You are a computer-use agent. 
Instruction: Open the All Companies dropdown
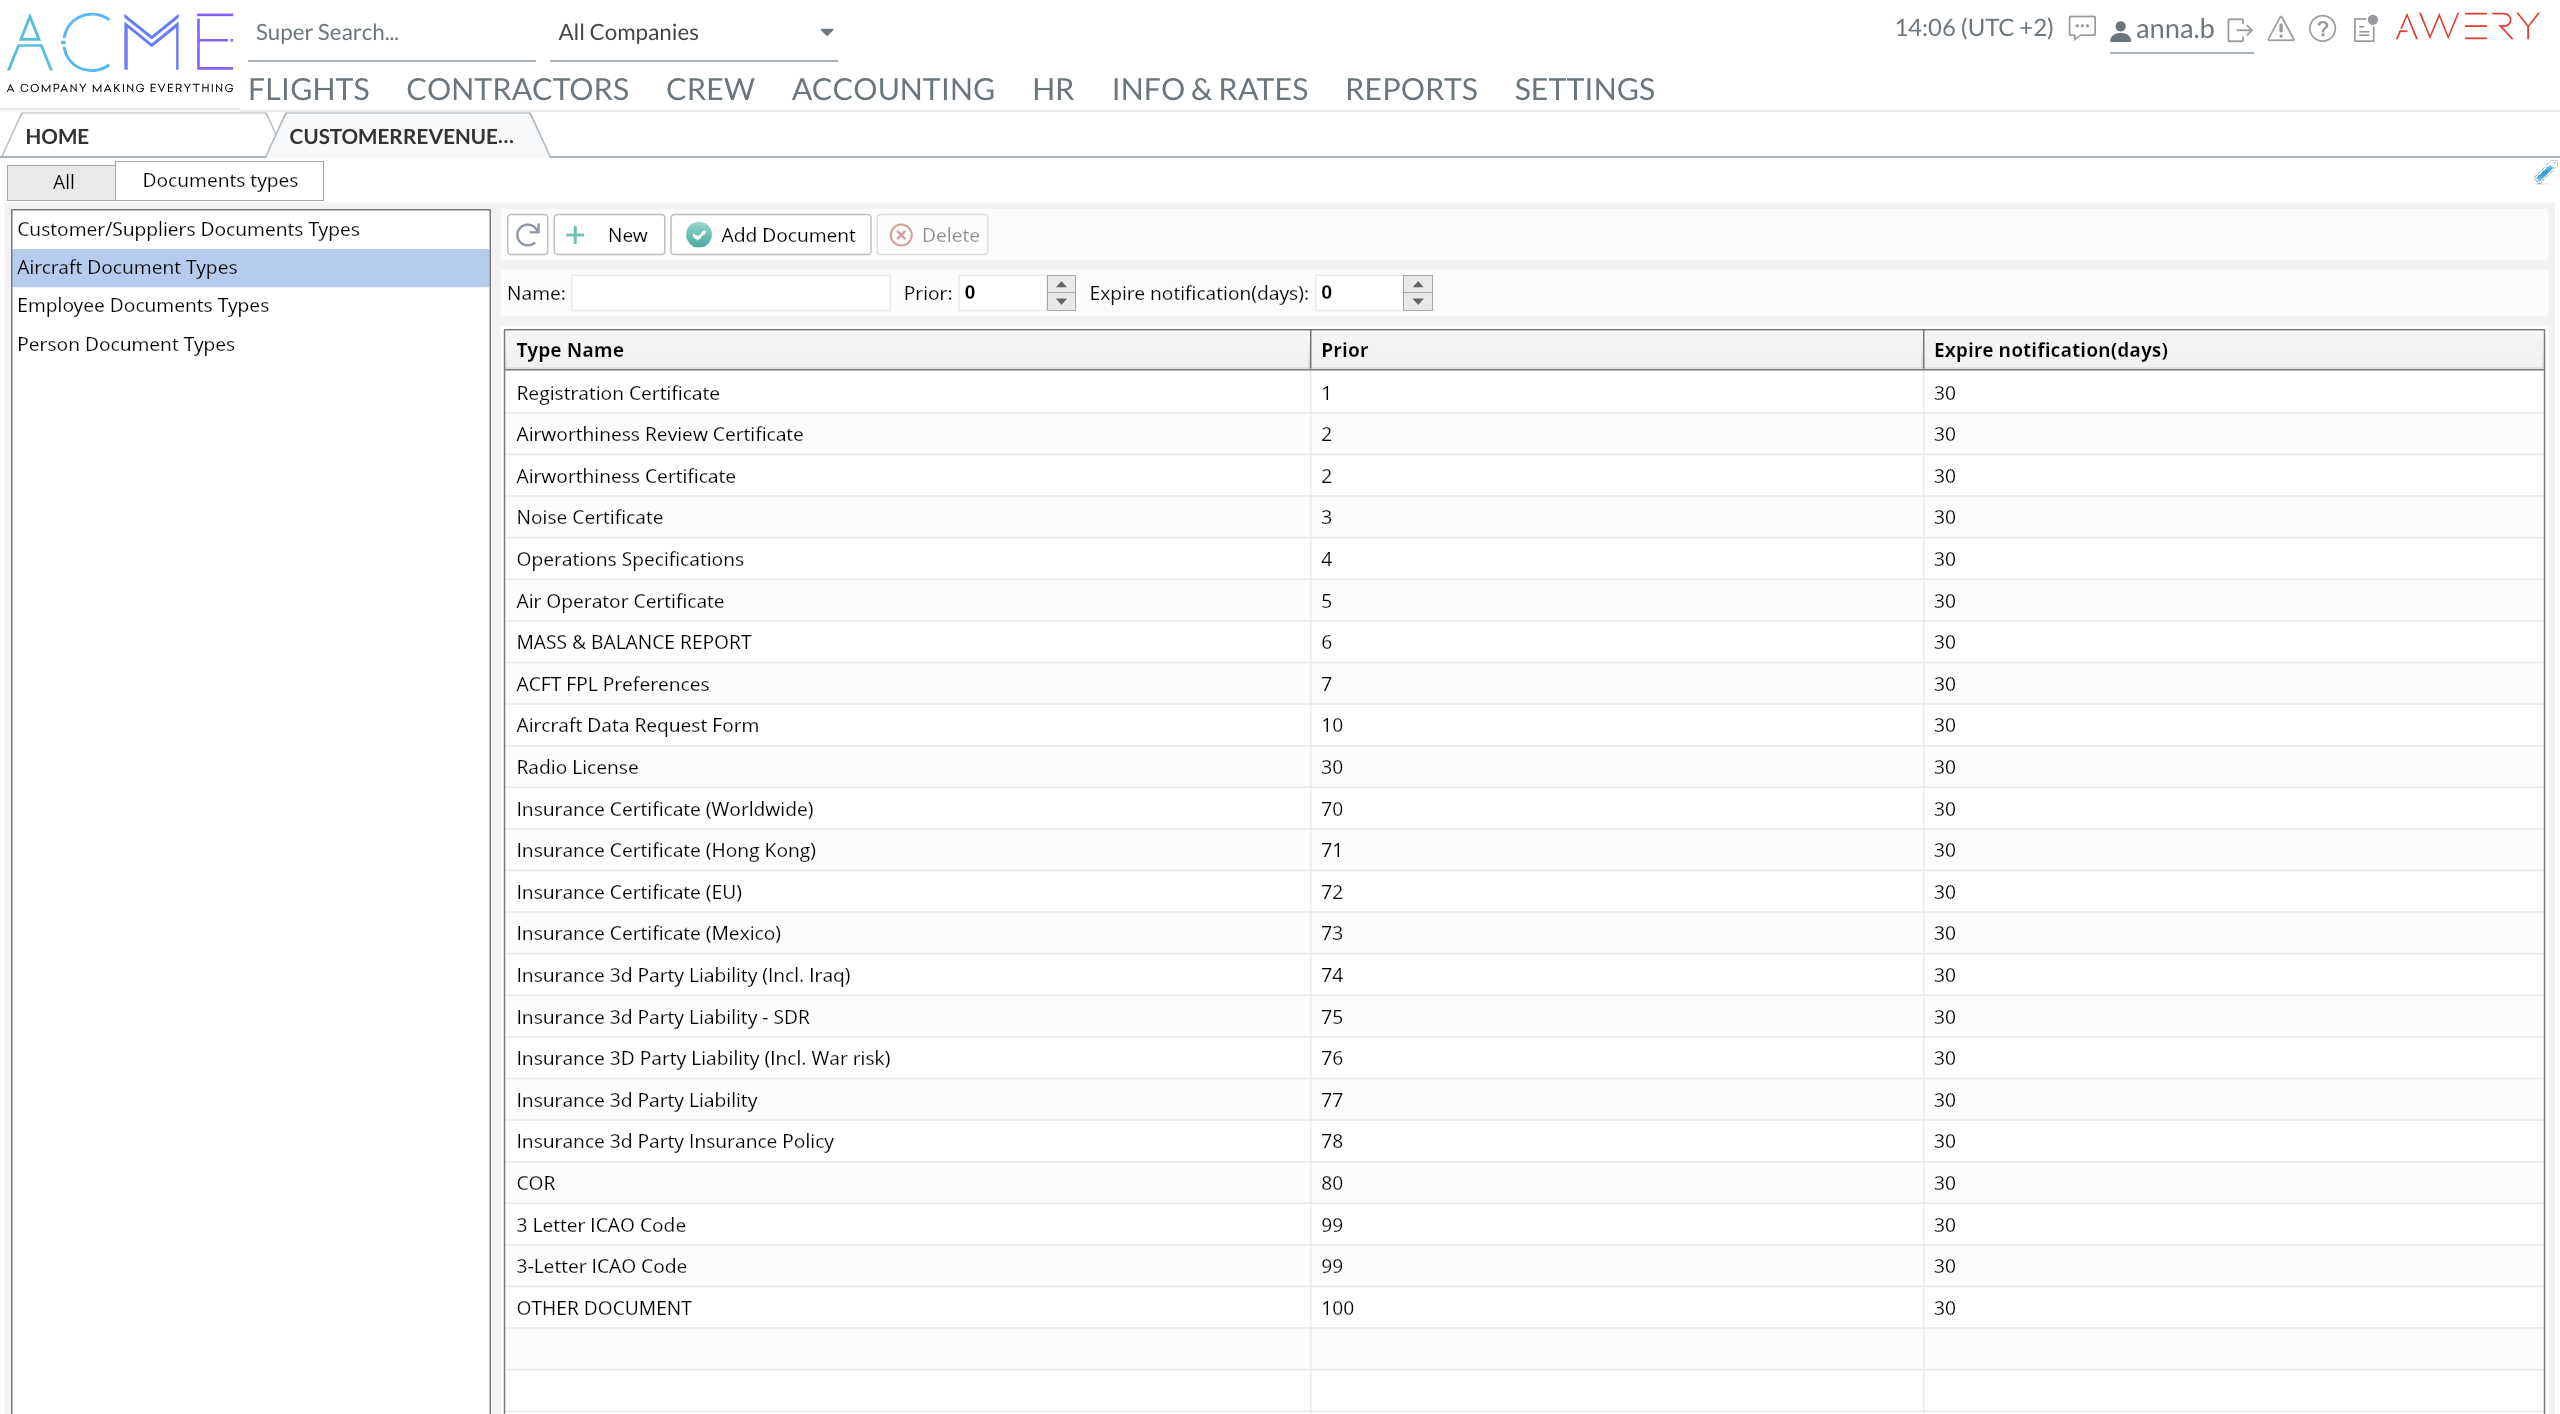(696, 33)
